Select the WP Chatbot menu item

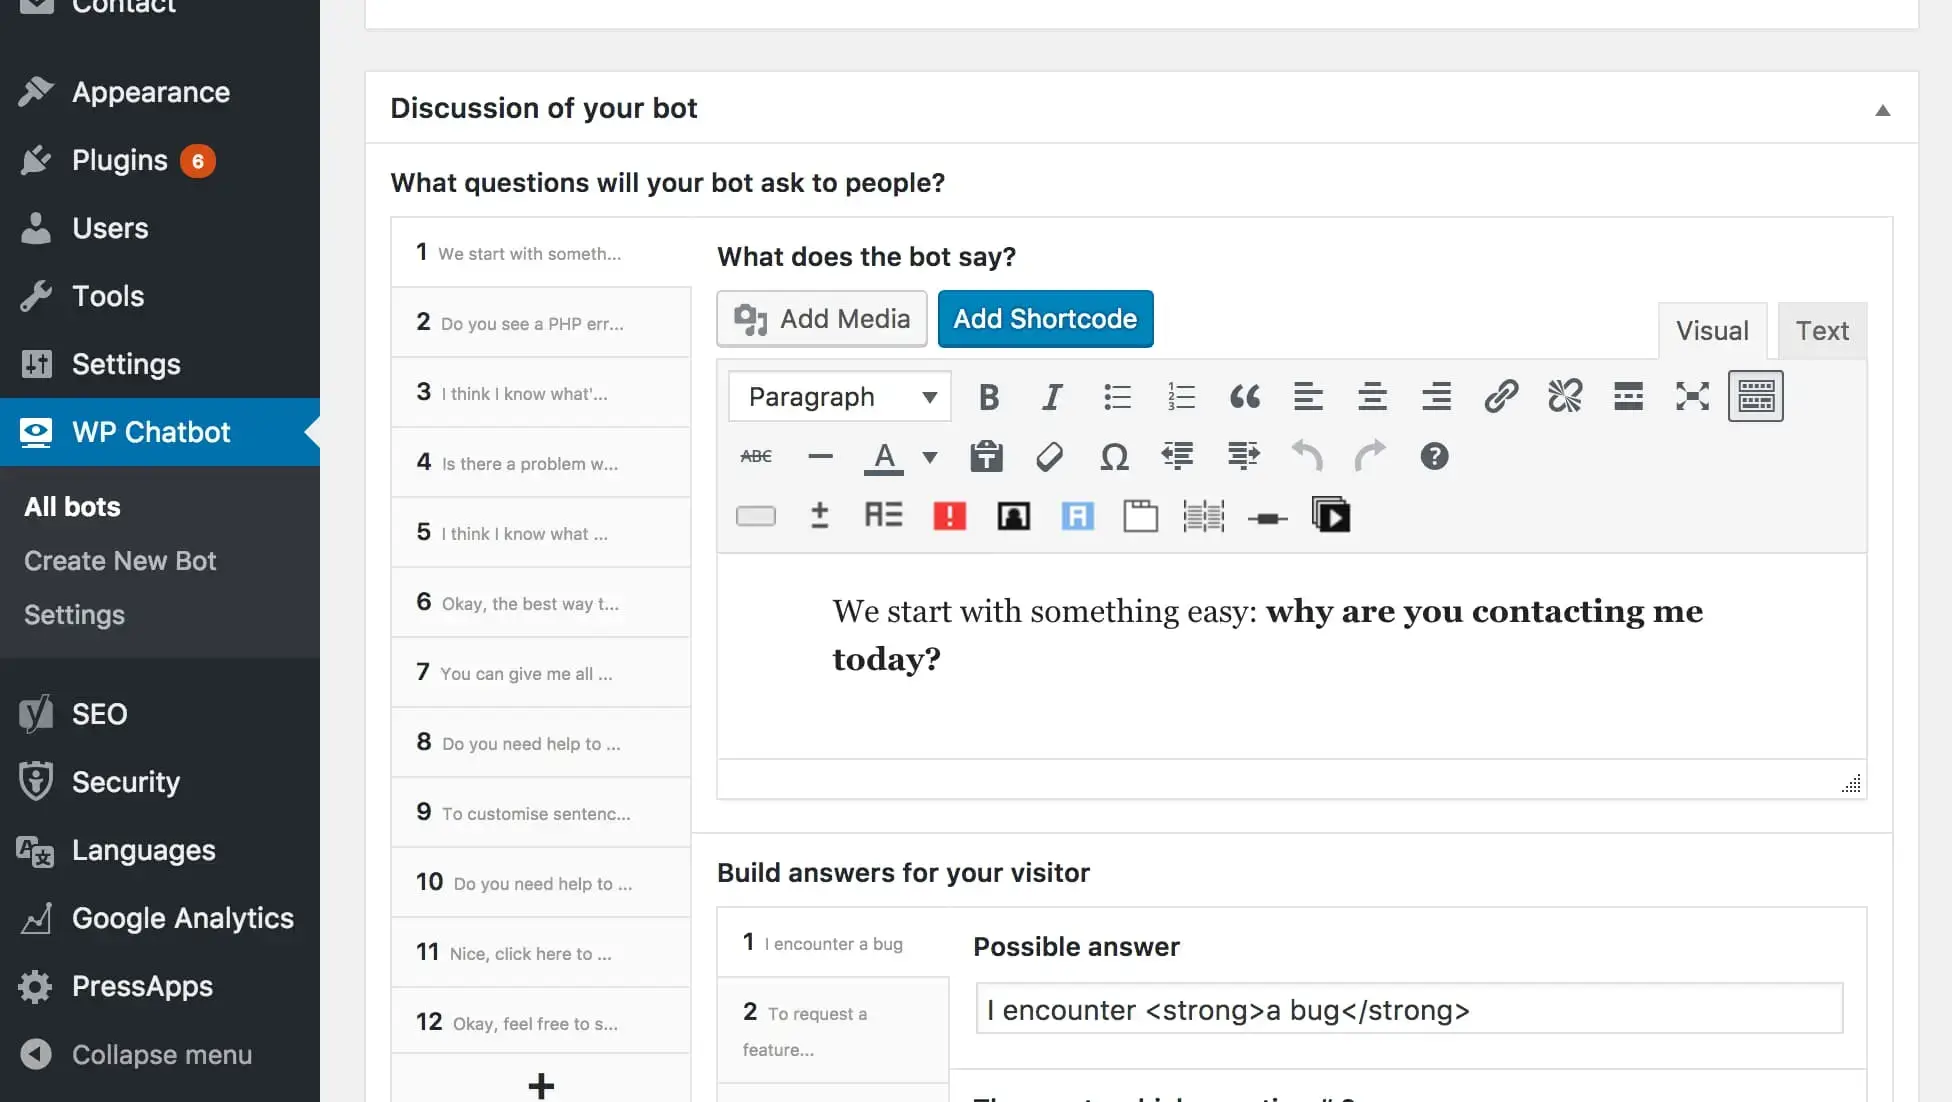151,432
